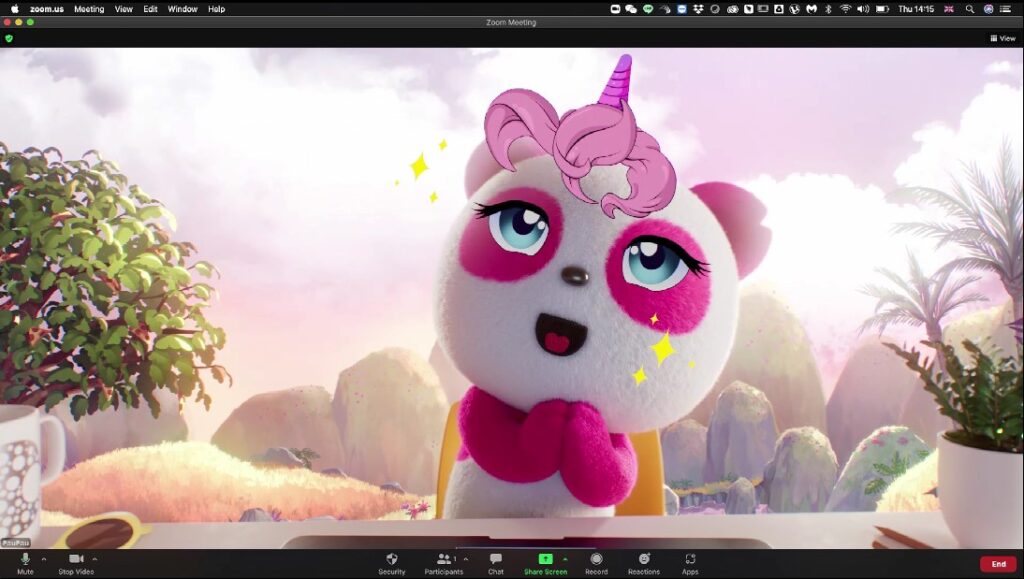Screen dimensions: 1024x579
Task: Open audio options arrow next to Mute
Action: pos(44,559)
